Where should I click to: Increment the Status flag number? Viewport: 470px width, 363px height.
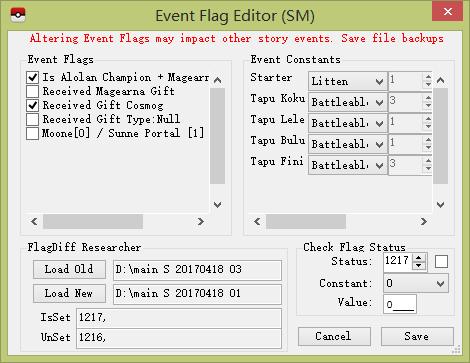click(x=419, y=258)
